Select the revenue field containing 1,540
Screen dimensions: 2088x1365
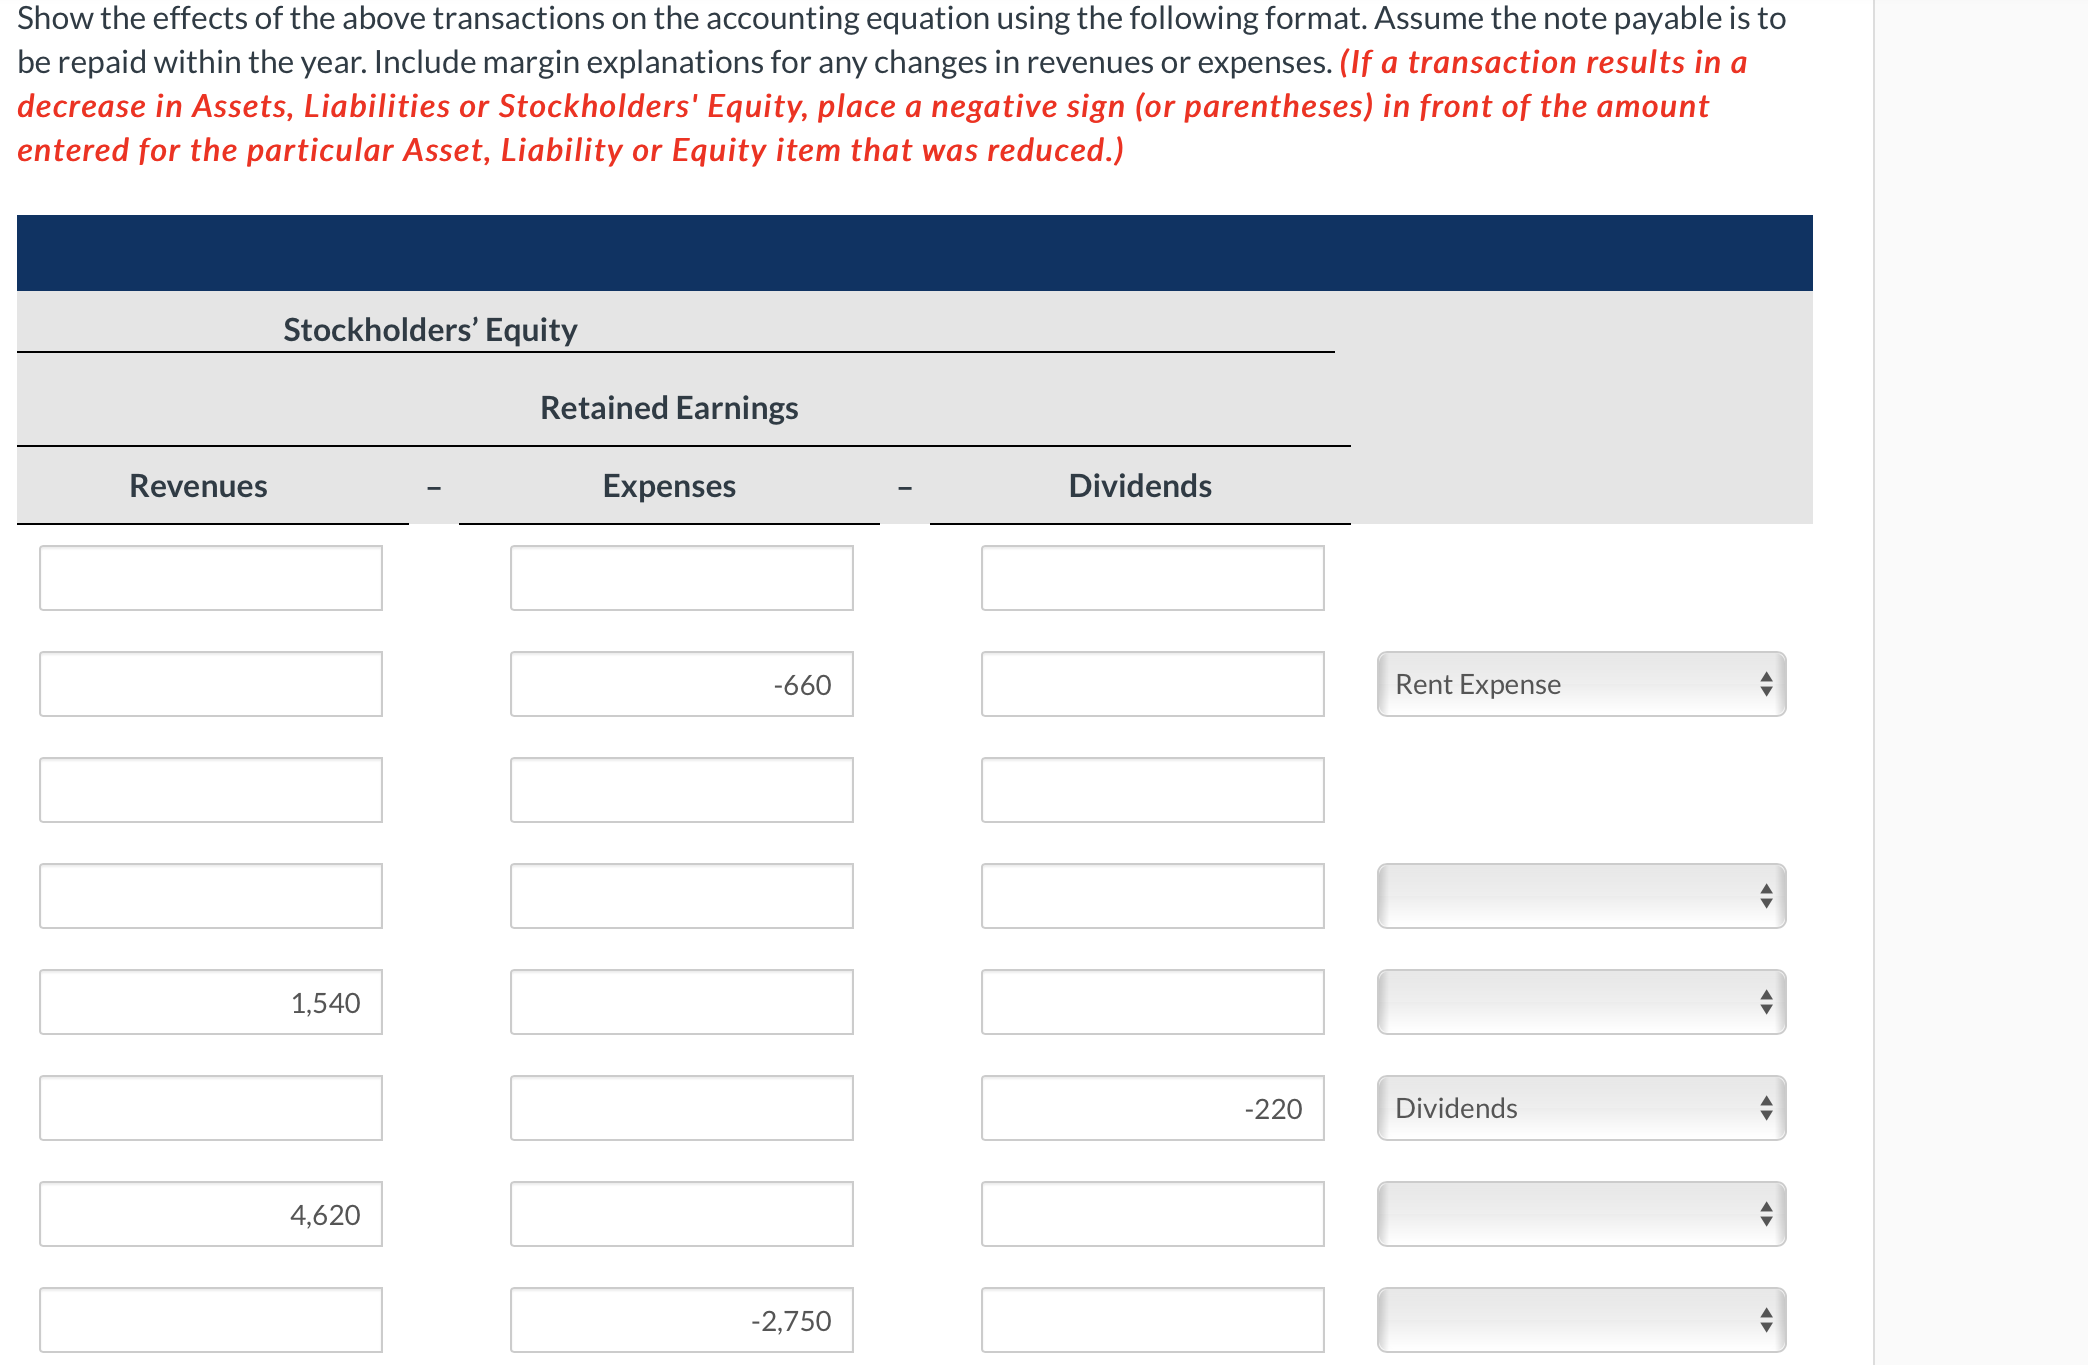(210, 1002)
